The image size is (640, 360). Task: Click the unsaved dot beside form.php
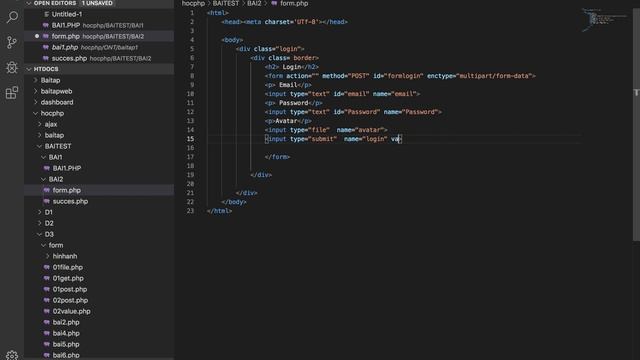37,36
